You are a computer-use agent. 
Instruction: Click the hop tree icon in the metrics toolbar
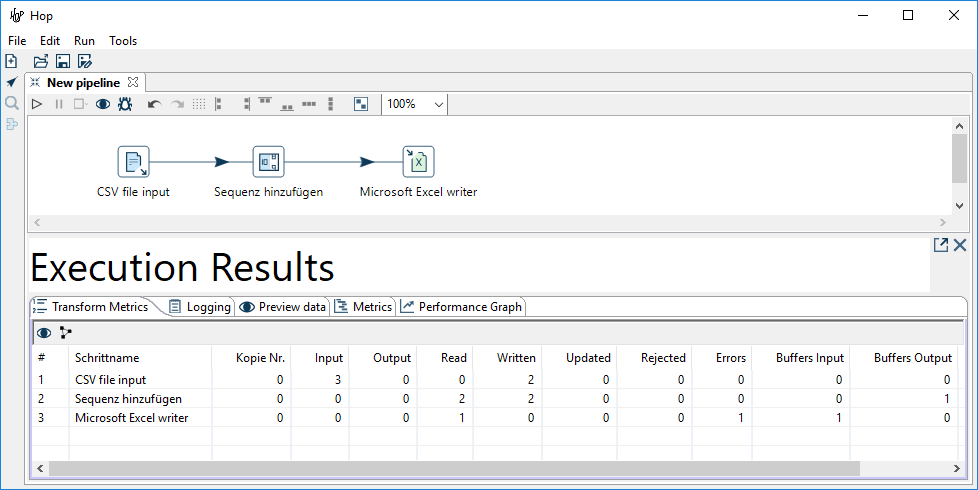[x=65, y=332]
